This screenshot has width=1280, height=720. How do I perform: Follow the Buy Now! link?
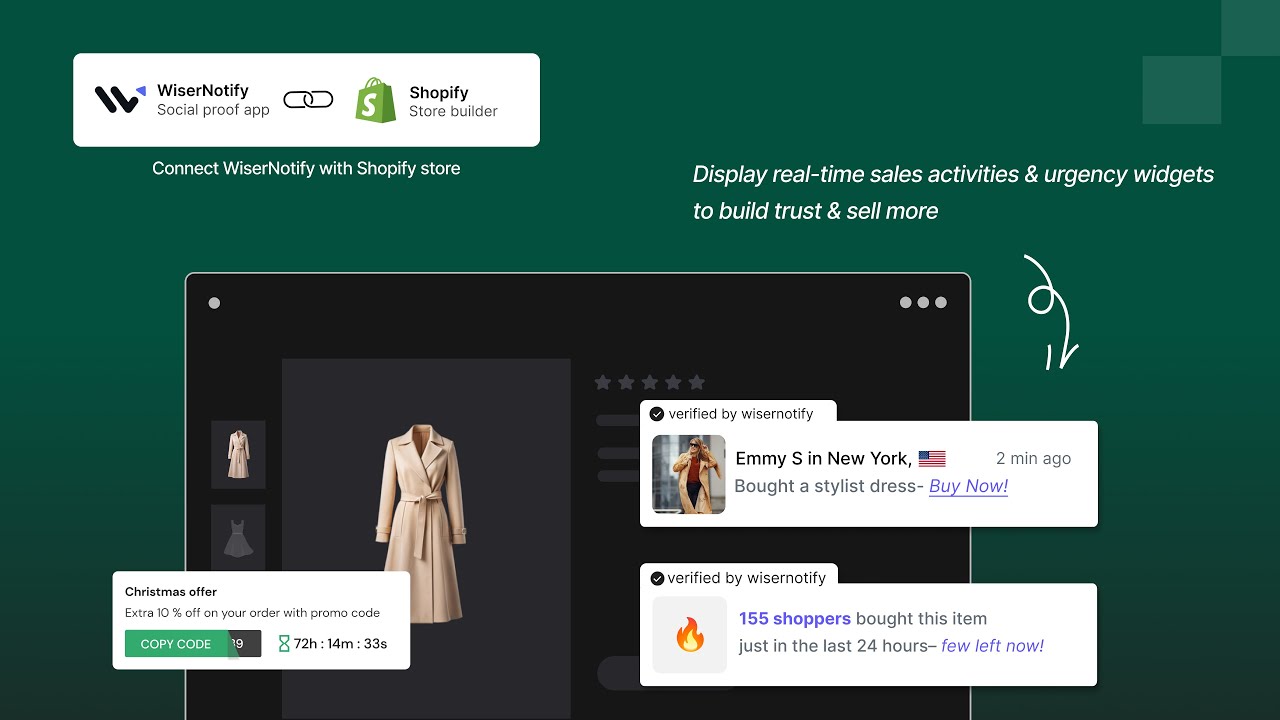(x=968, y=486)
